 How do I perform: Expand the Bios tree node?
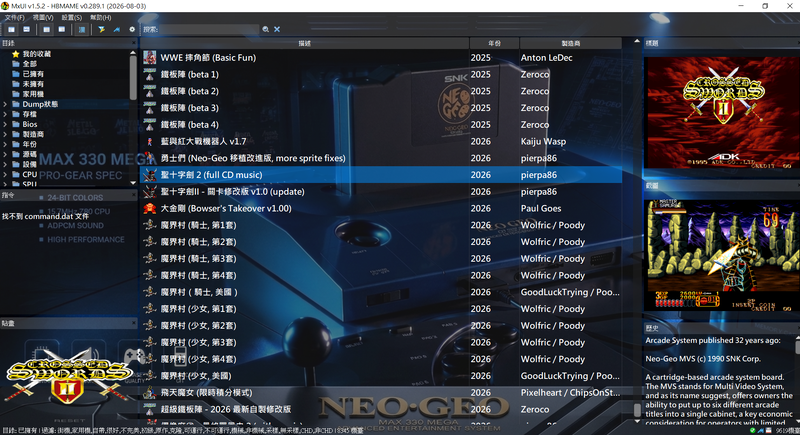pyautogui.click(x=5, y=124)
